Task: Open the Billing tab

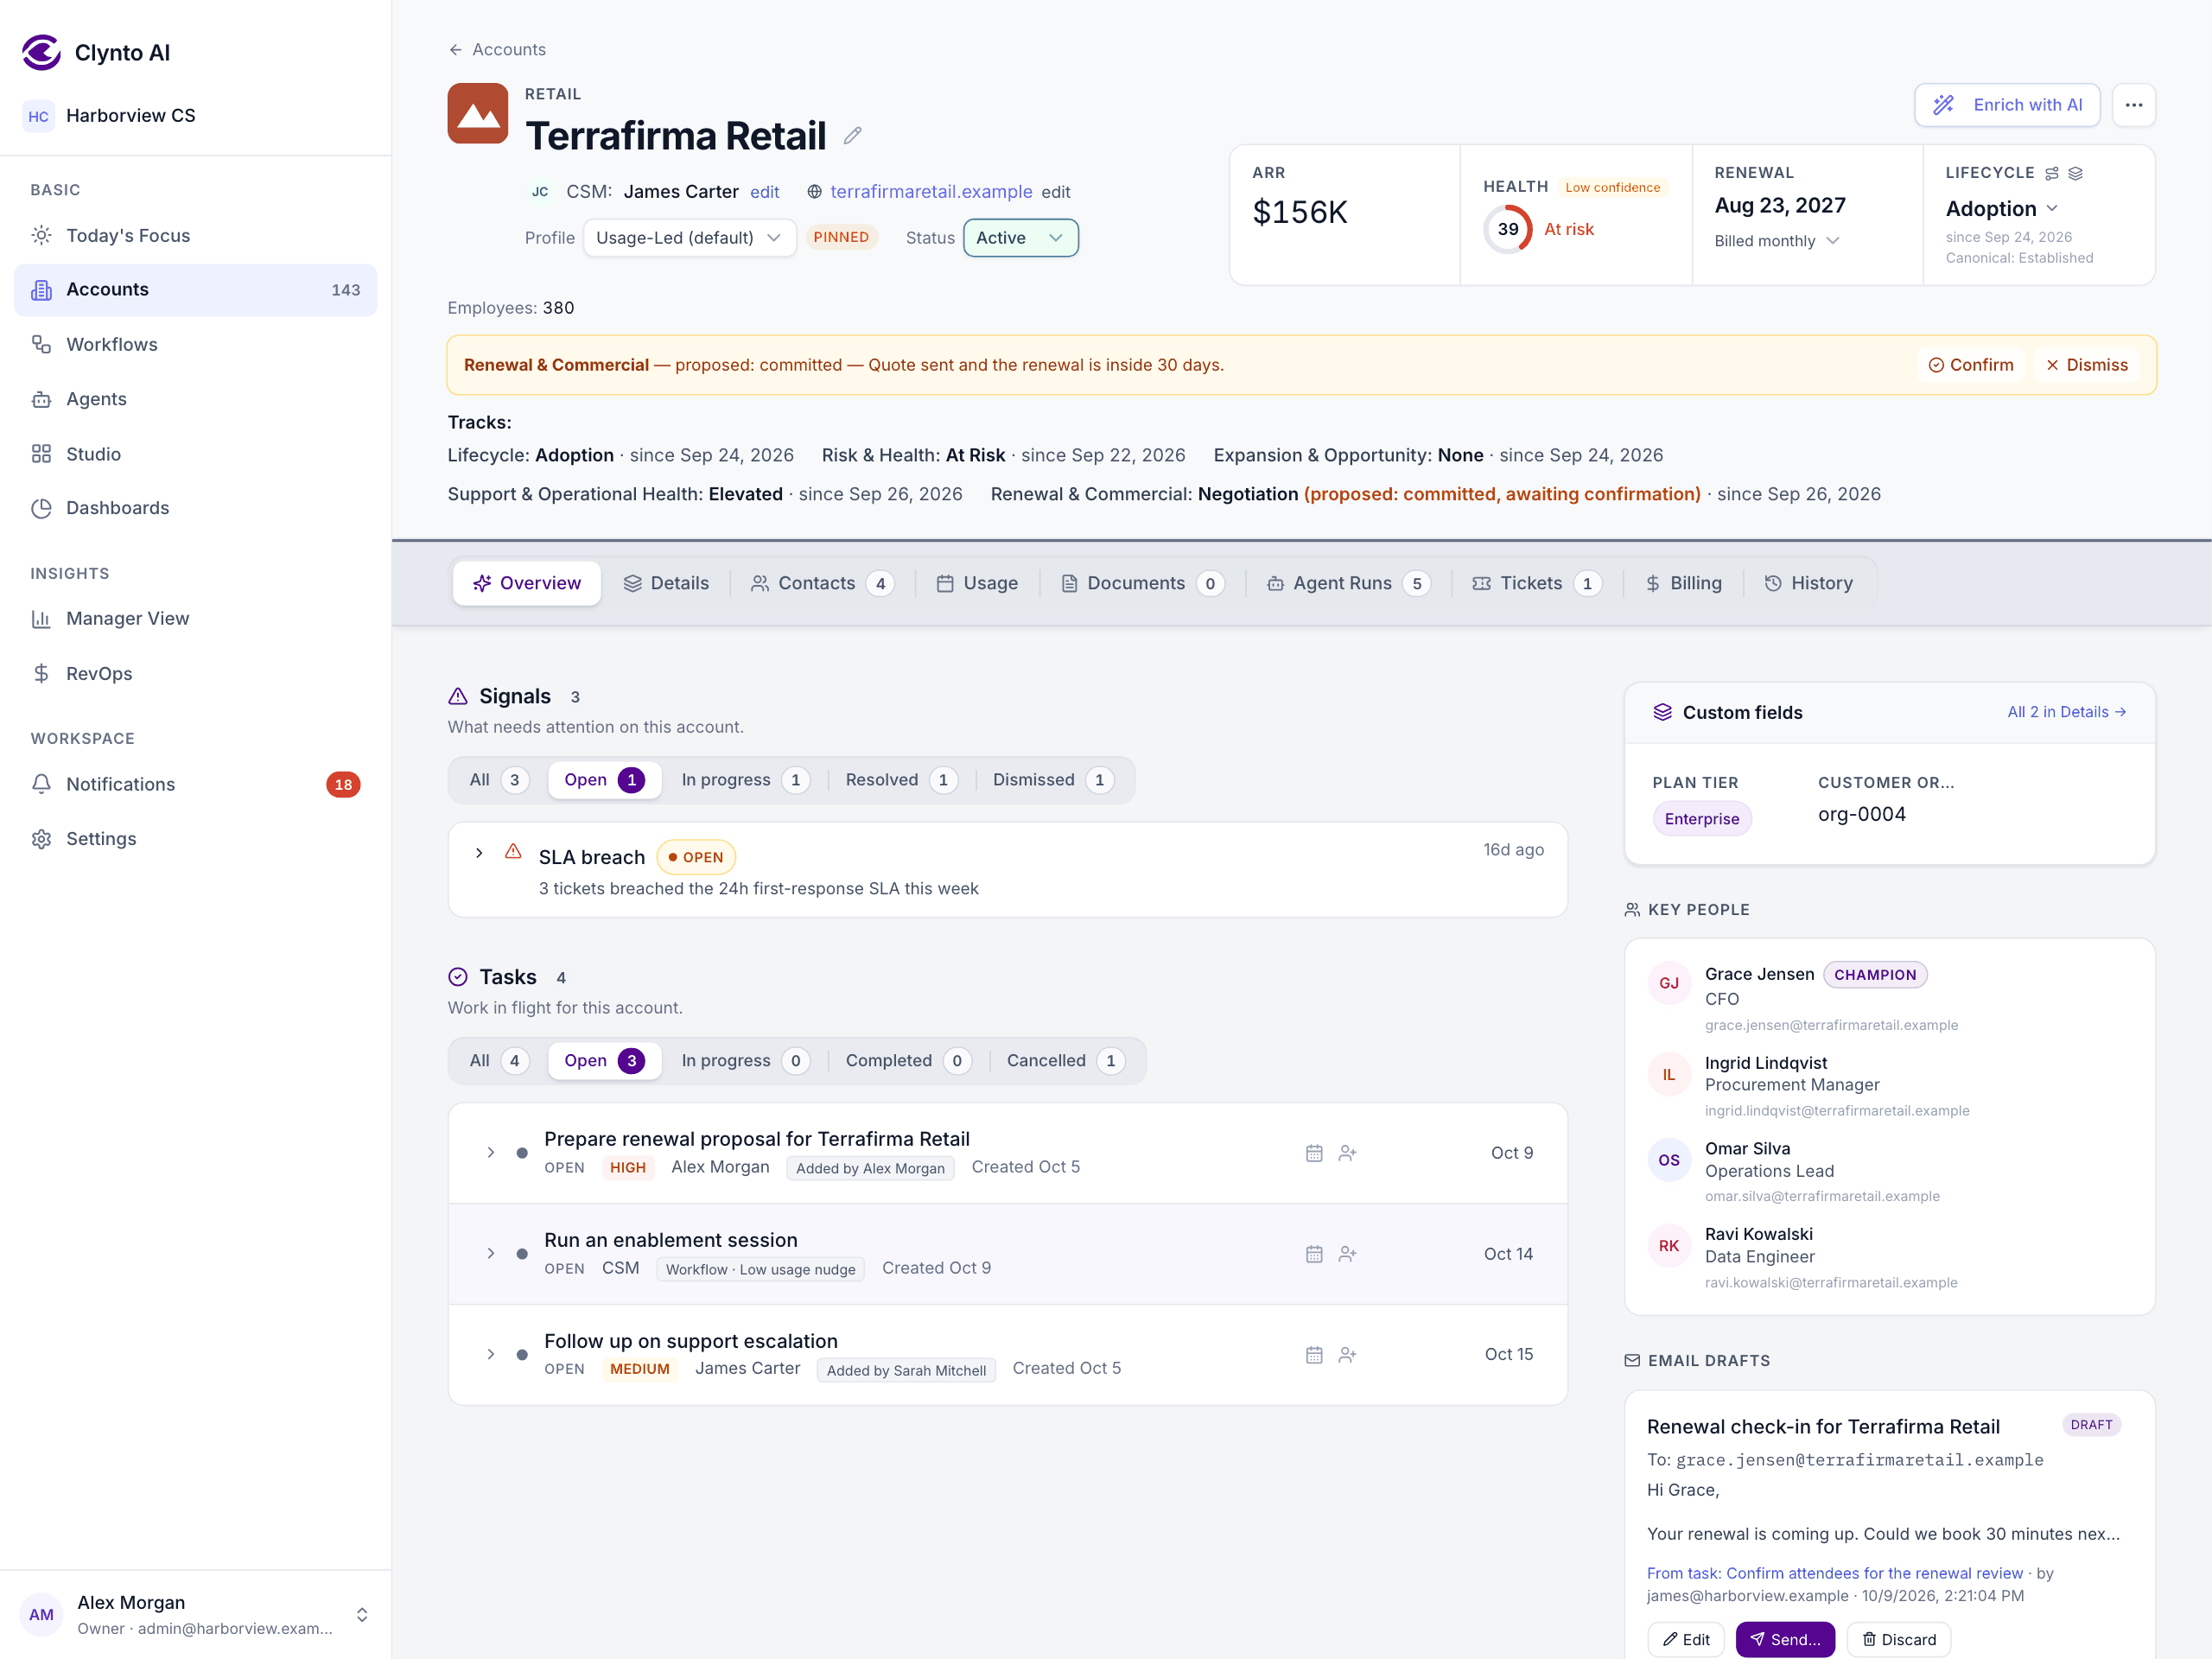Action: coord(1683,583)
